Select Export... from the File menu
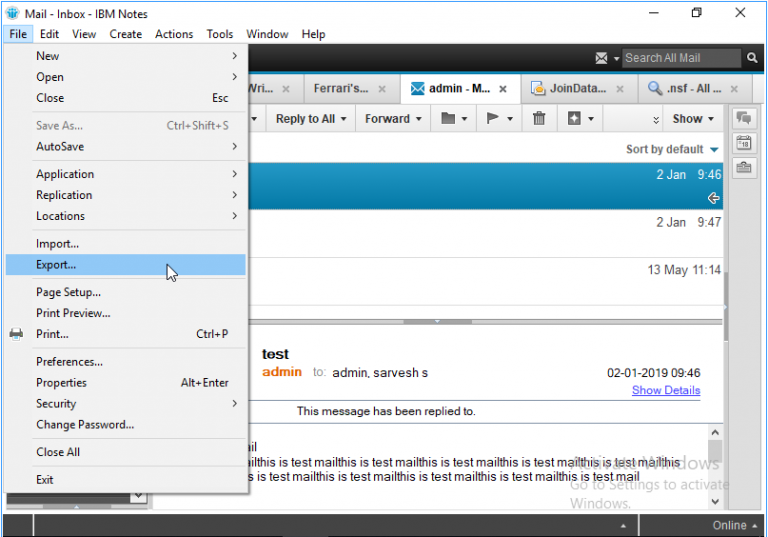The width and height of the screenshot is (768, 537). [x=56, y=265]
